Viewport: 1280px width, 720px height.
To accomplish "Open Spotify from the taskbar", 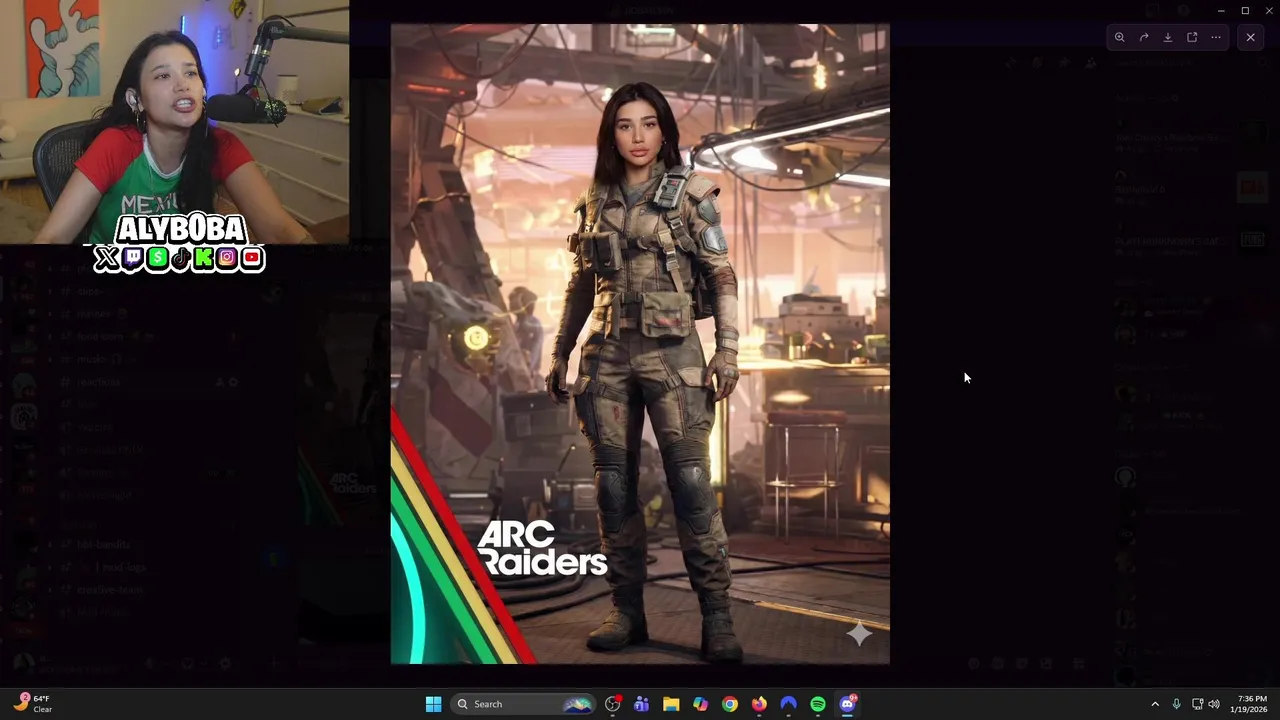I will (x=818, y=704).
